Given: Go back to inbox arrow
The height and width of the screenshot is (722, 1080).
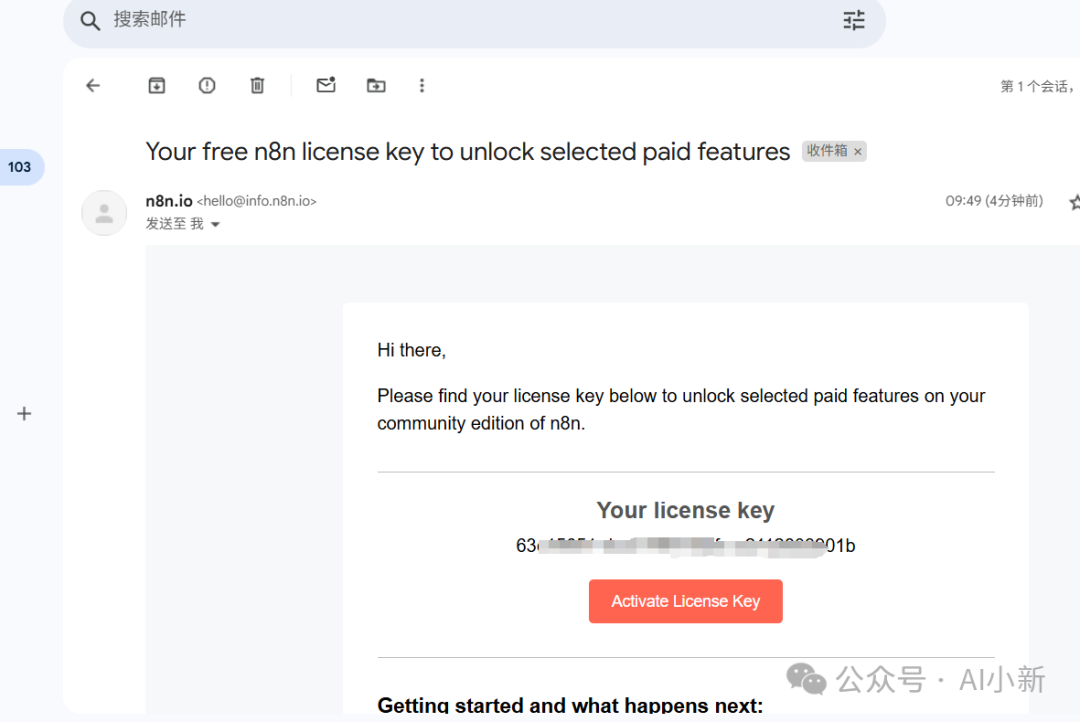Looking at the screenshot, I should click(x=93, y=85).
